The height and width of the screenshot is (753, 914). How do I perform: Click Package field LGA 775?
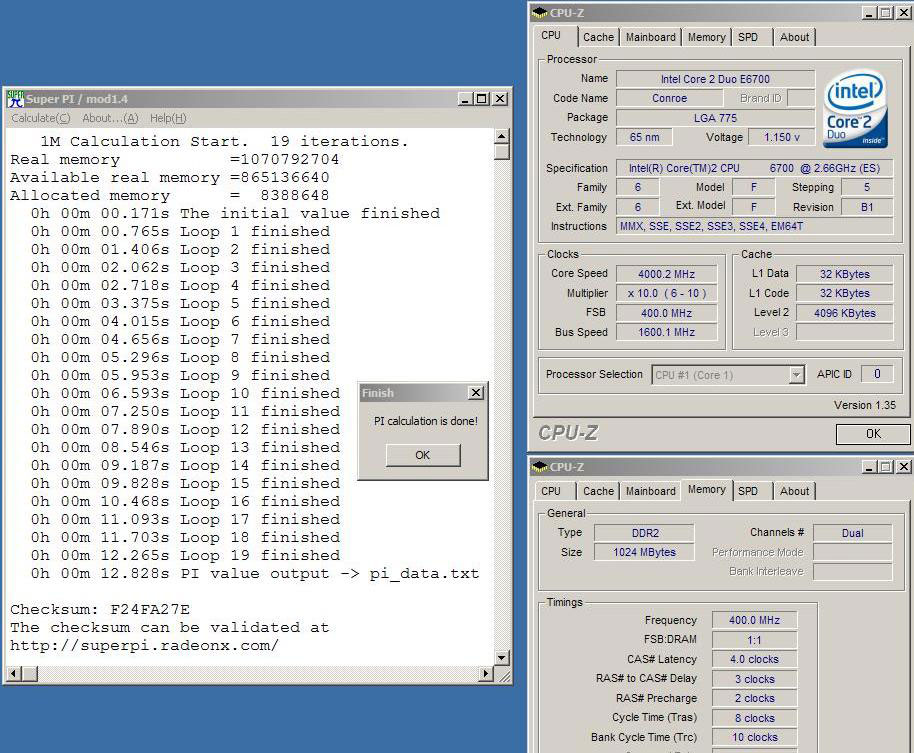click(715, 118)
